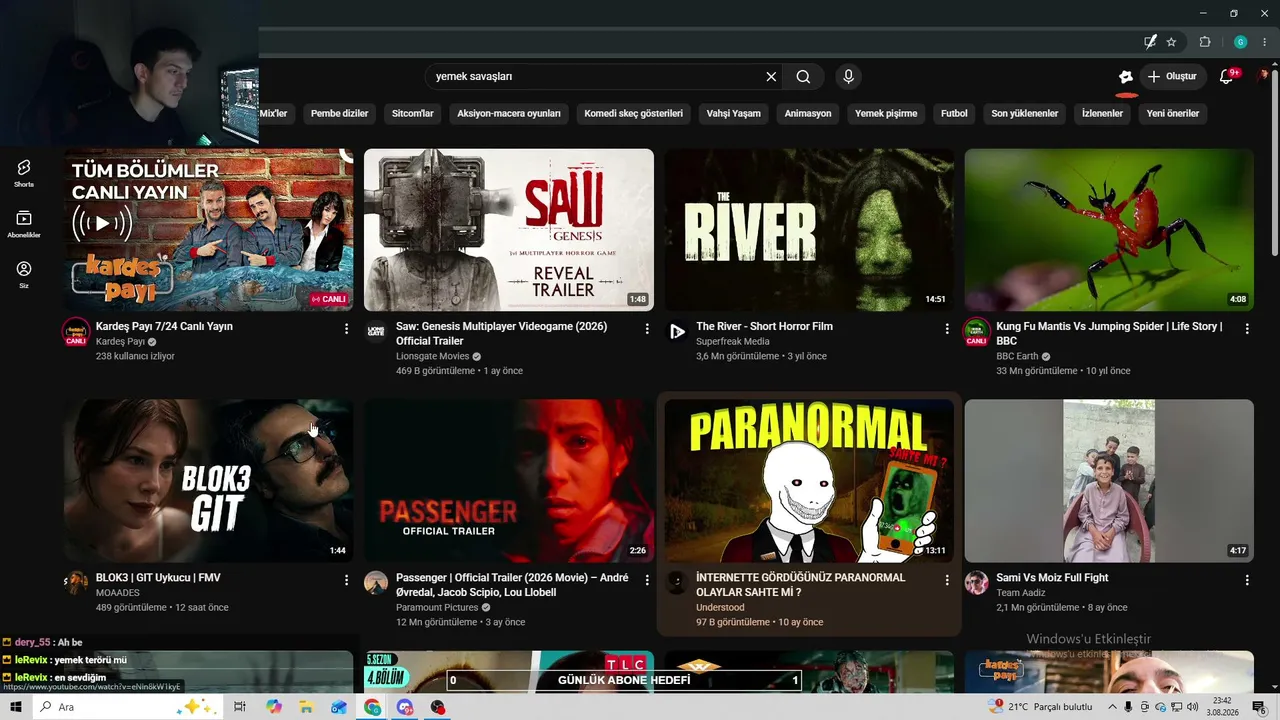
Task: Open the Windows Start menu
Action: (x=16, y=707)
